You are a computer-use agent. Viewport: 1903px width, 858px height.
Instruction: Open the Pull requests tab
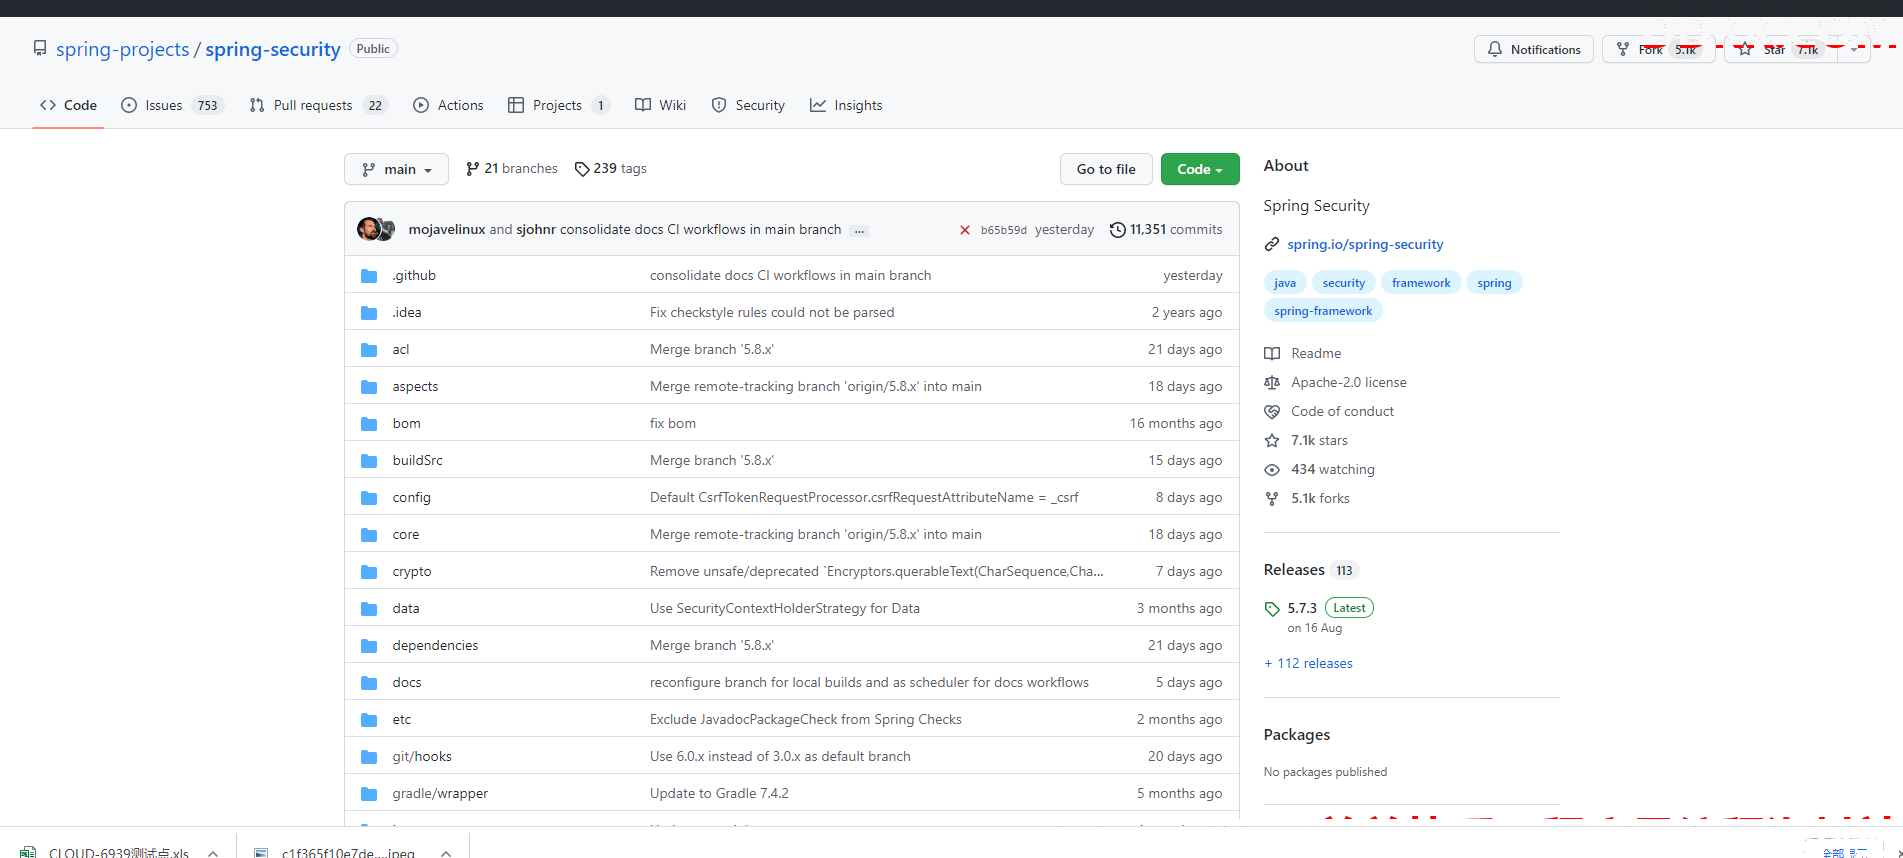click(x=317, y=105)
